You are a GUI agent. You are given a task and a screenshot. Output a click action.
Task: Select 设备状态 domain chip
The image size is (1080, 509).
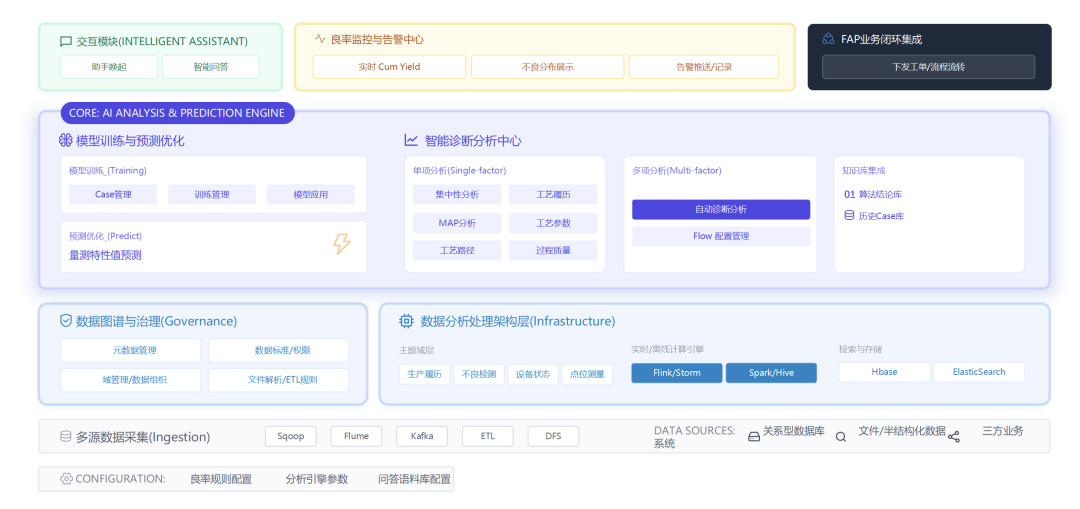(533, 374)
